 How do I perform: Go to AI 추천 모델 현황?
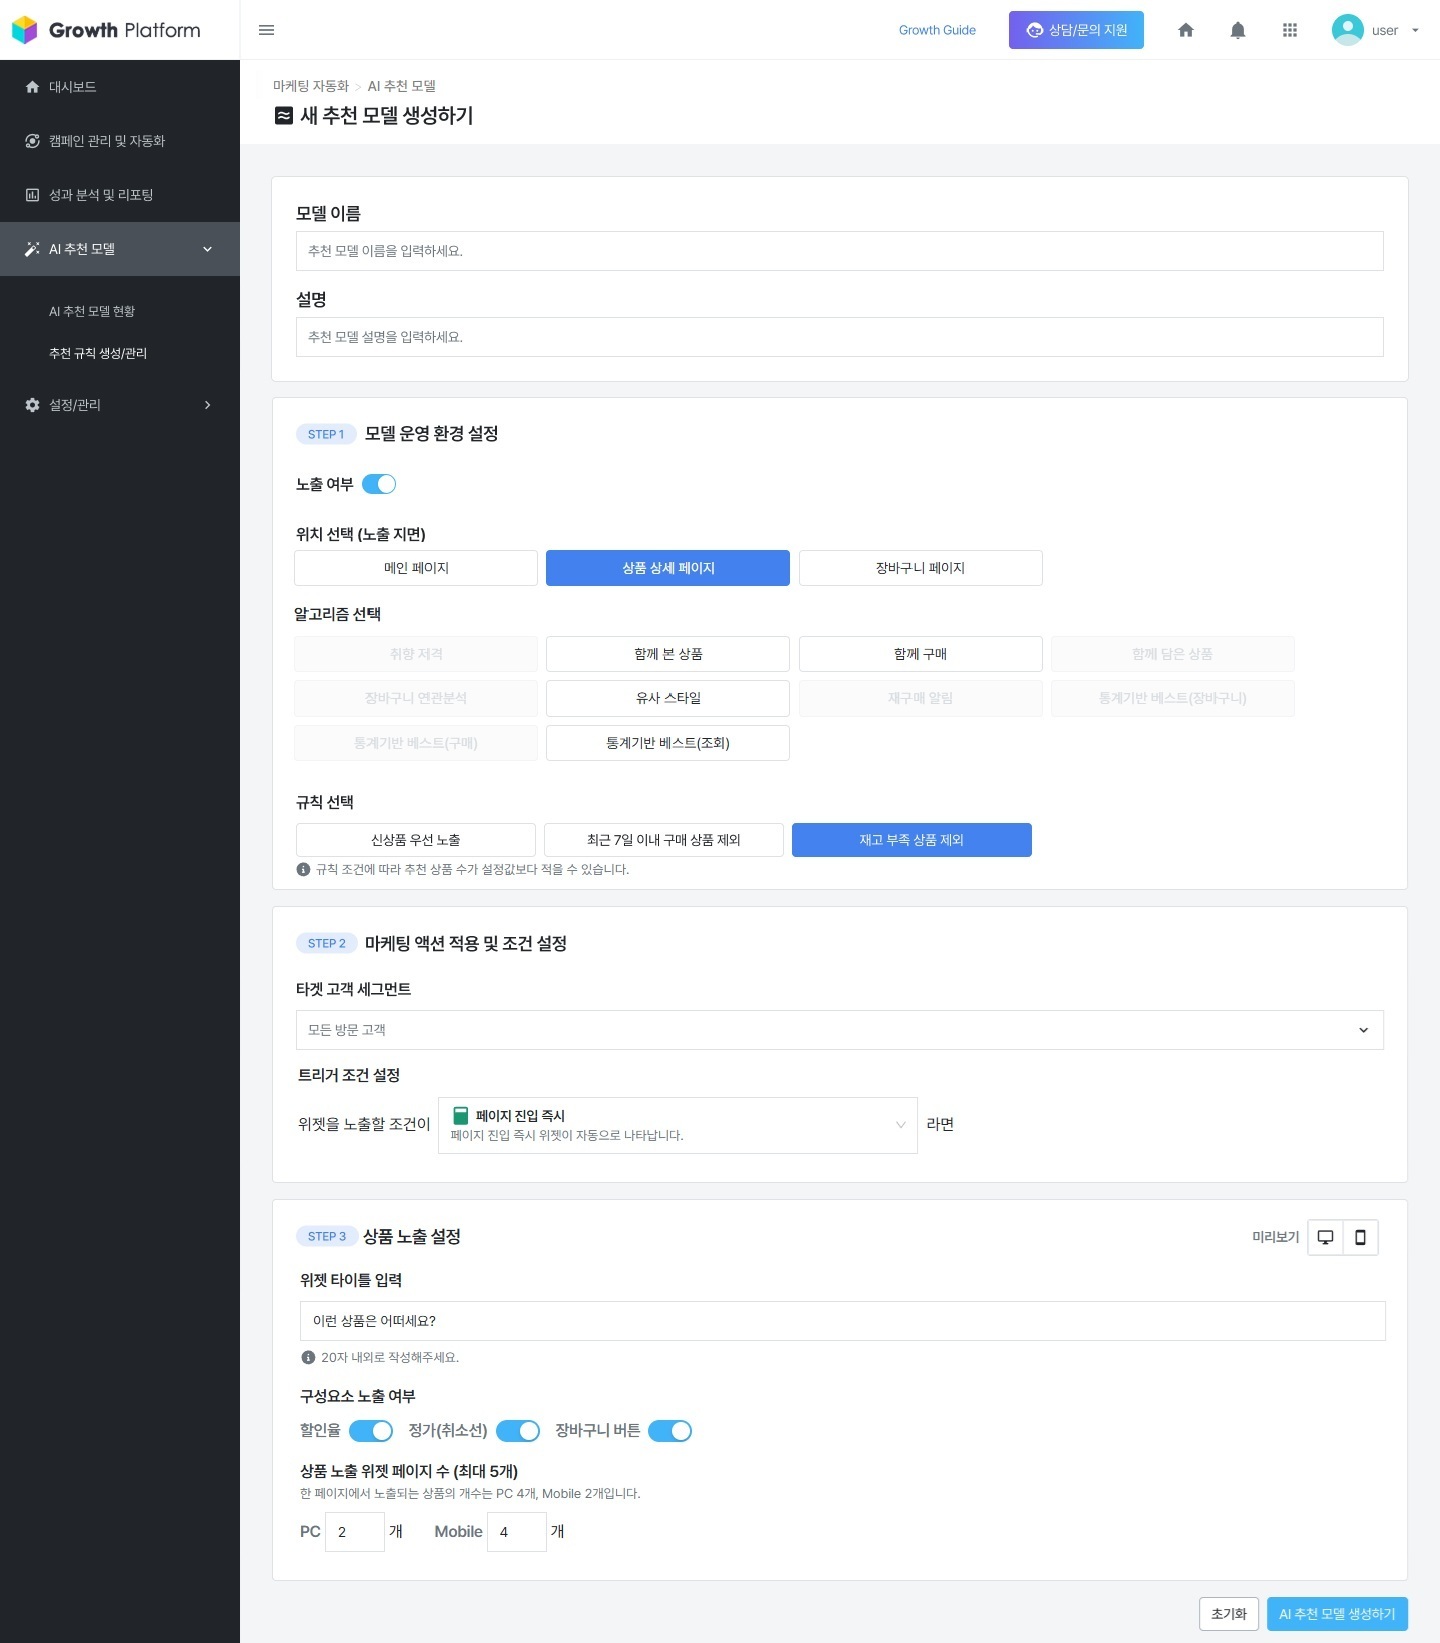tap(92, 311)
